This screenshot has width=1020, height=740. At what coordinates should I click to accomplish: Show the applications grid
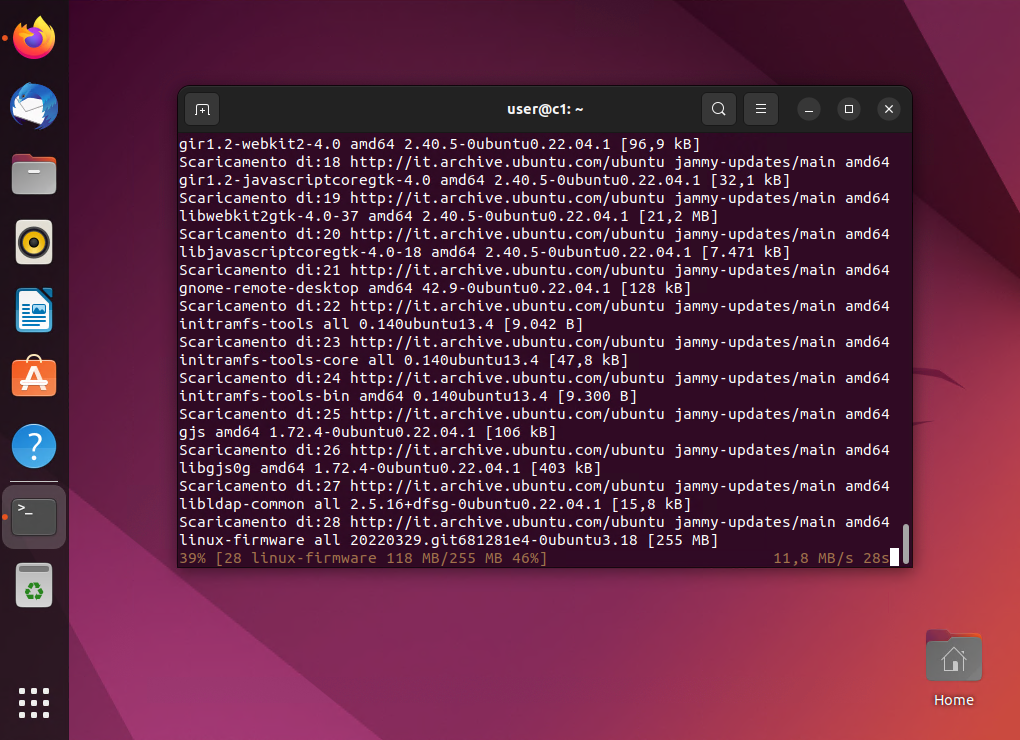point(34,703)
